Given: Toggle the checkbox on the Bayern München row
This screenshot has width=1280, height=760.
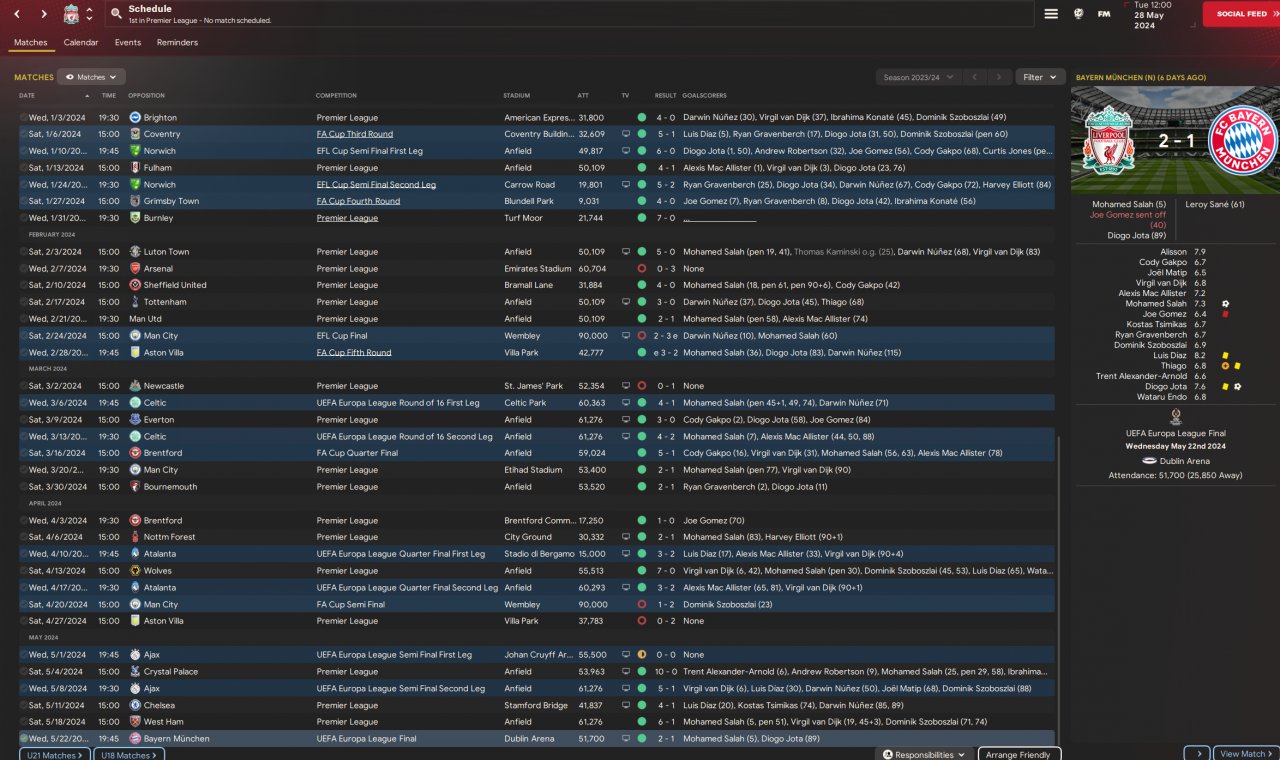Looking at the screenshot, I should [x=23, y=739].
